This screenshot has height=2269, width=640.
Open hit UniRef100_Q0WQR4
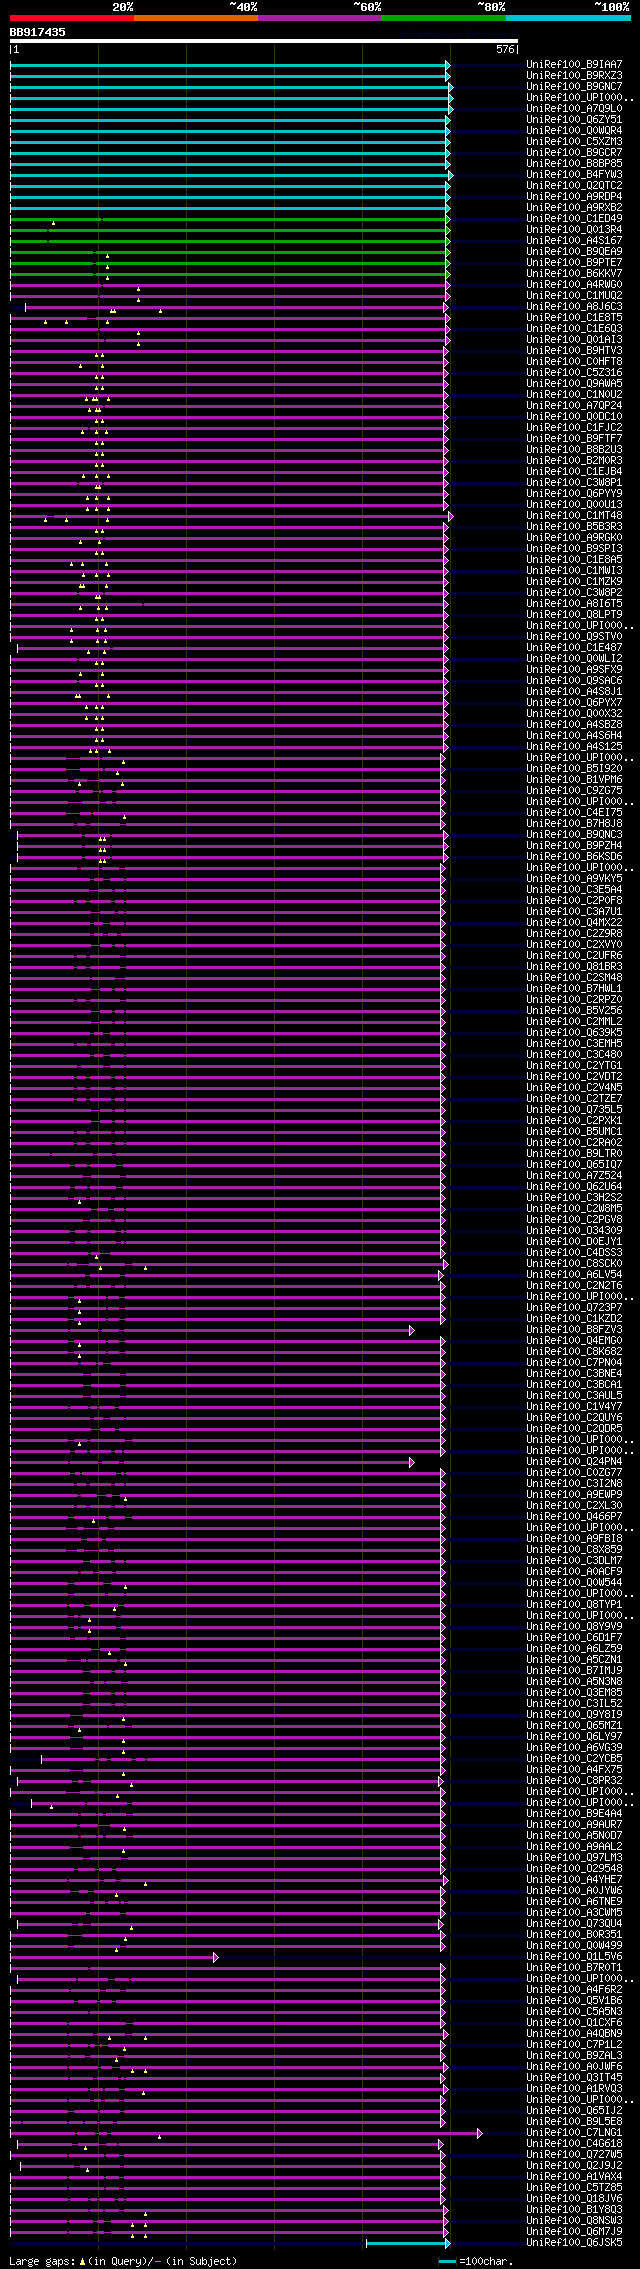tap(574, 130)
